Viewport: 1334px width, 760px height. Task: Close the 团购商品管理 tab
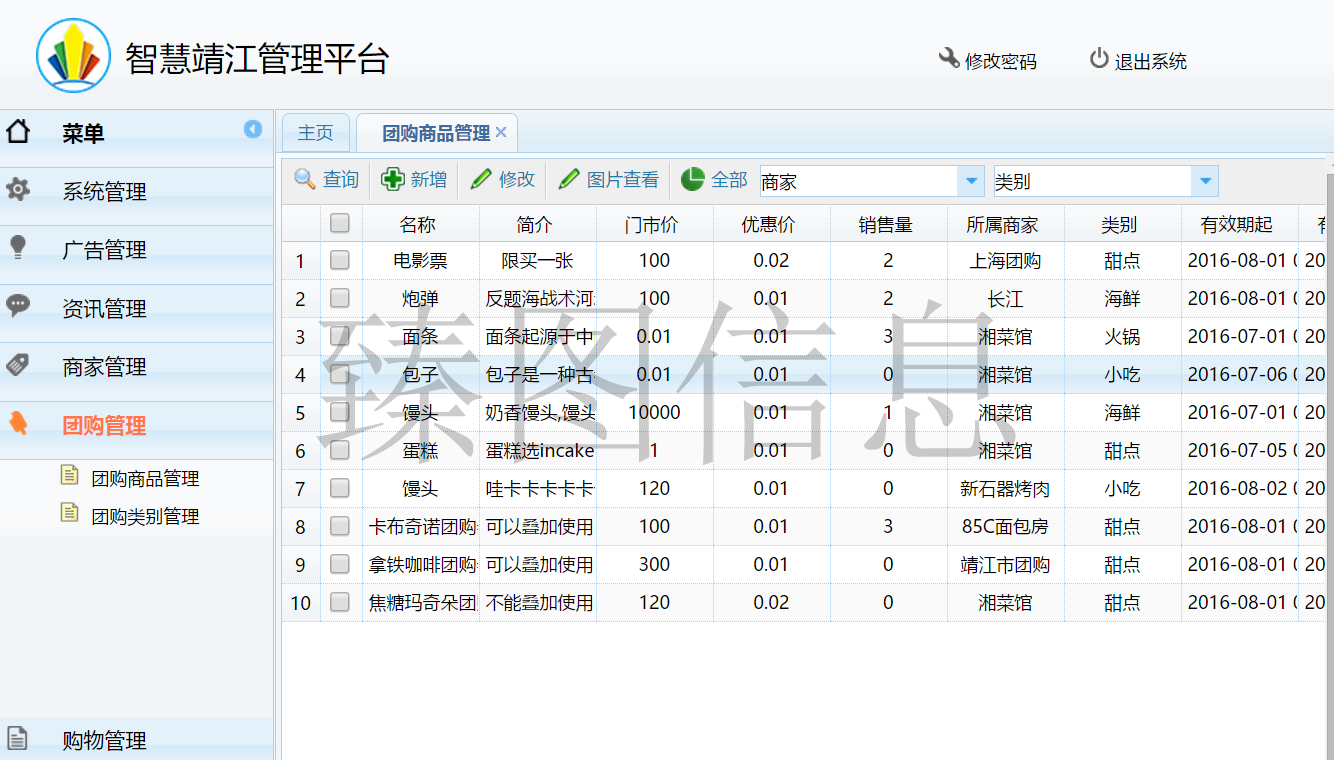pyautogui.click(x=501, y=132)
